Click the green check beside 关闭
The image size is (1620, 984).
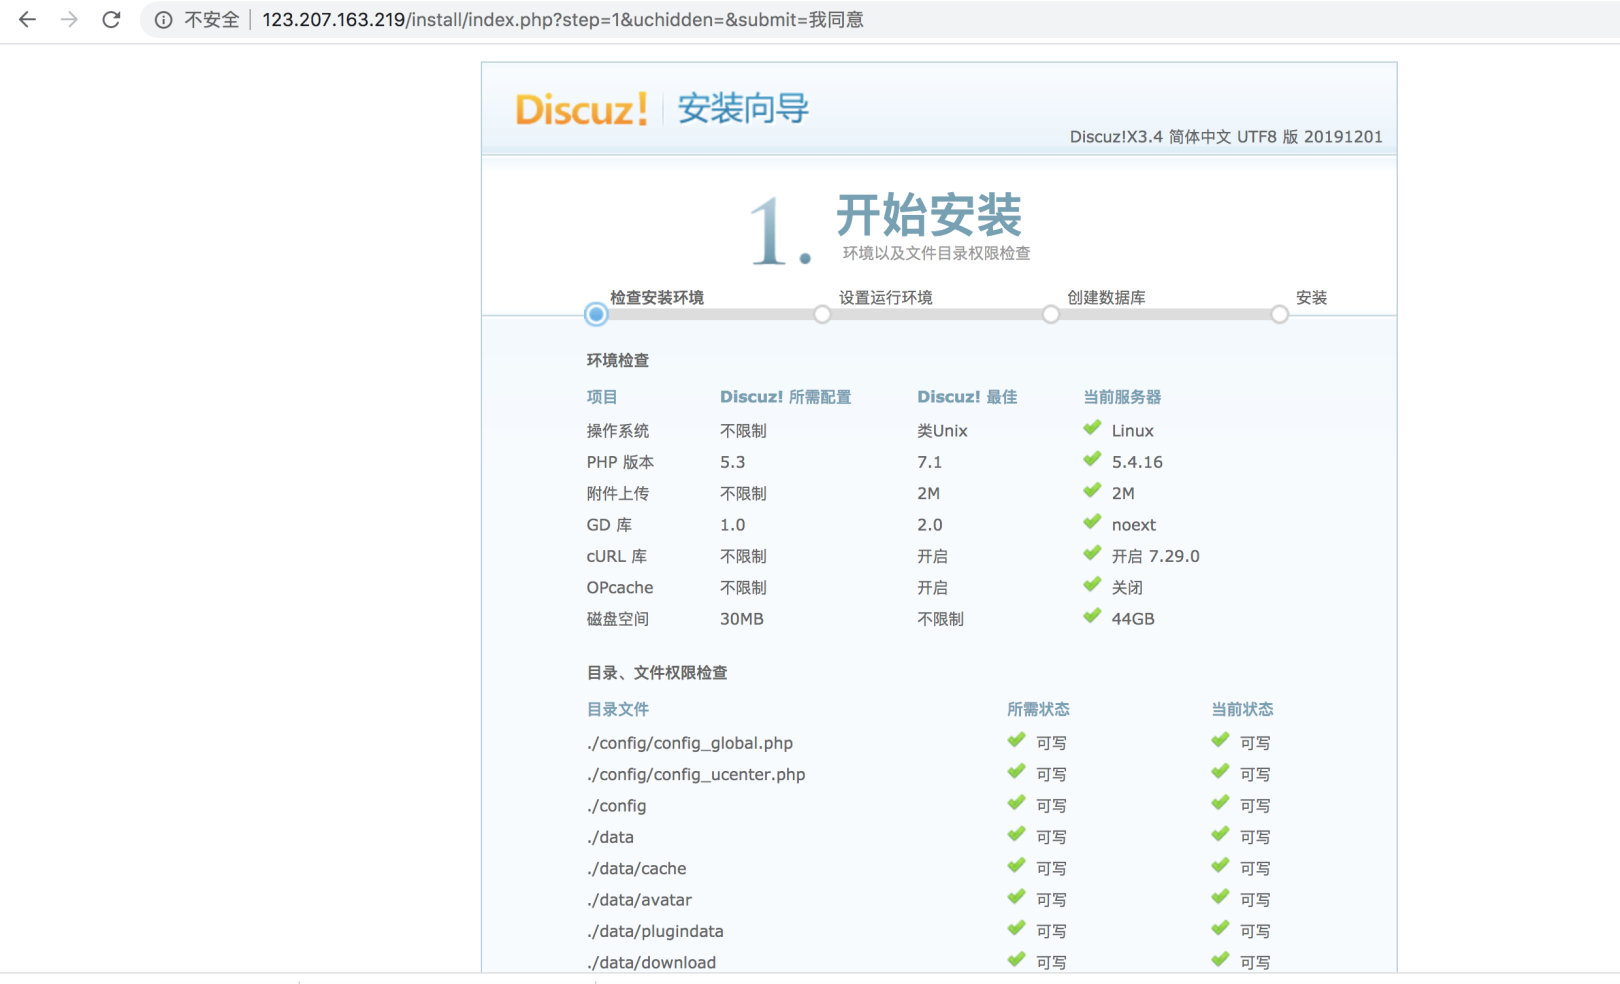[x=1092, y=585]
